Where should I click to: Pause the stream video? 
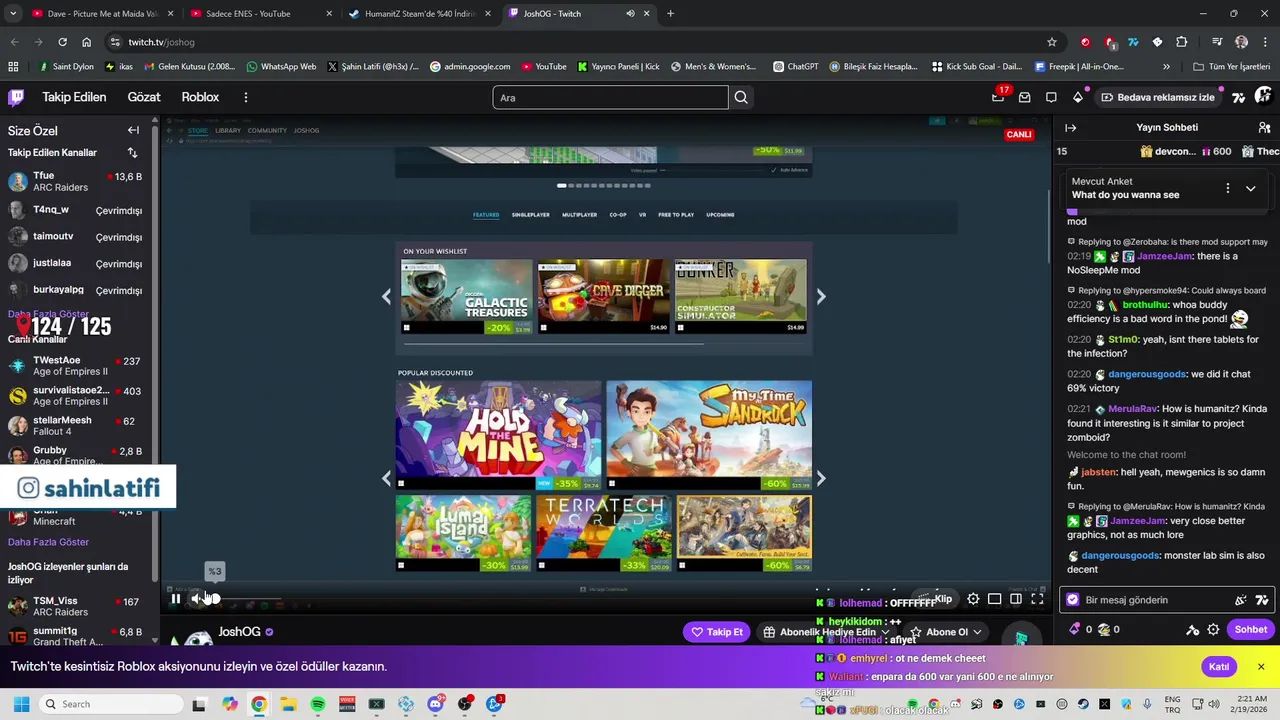[x=175, y=599]
